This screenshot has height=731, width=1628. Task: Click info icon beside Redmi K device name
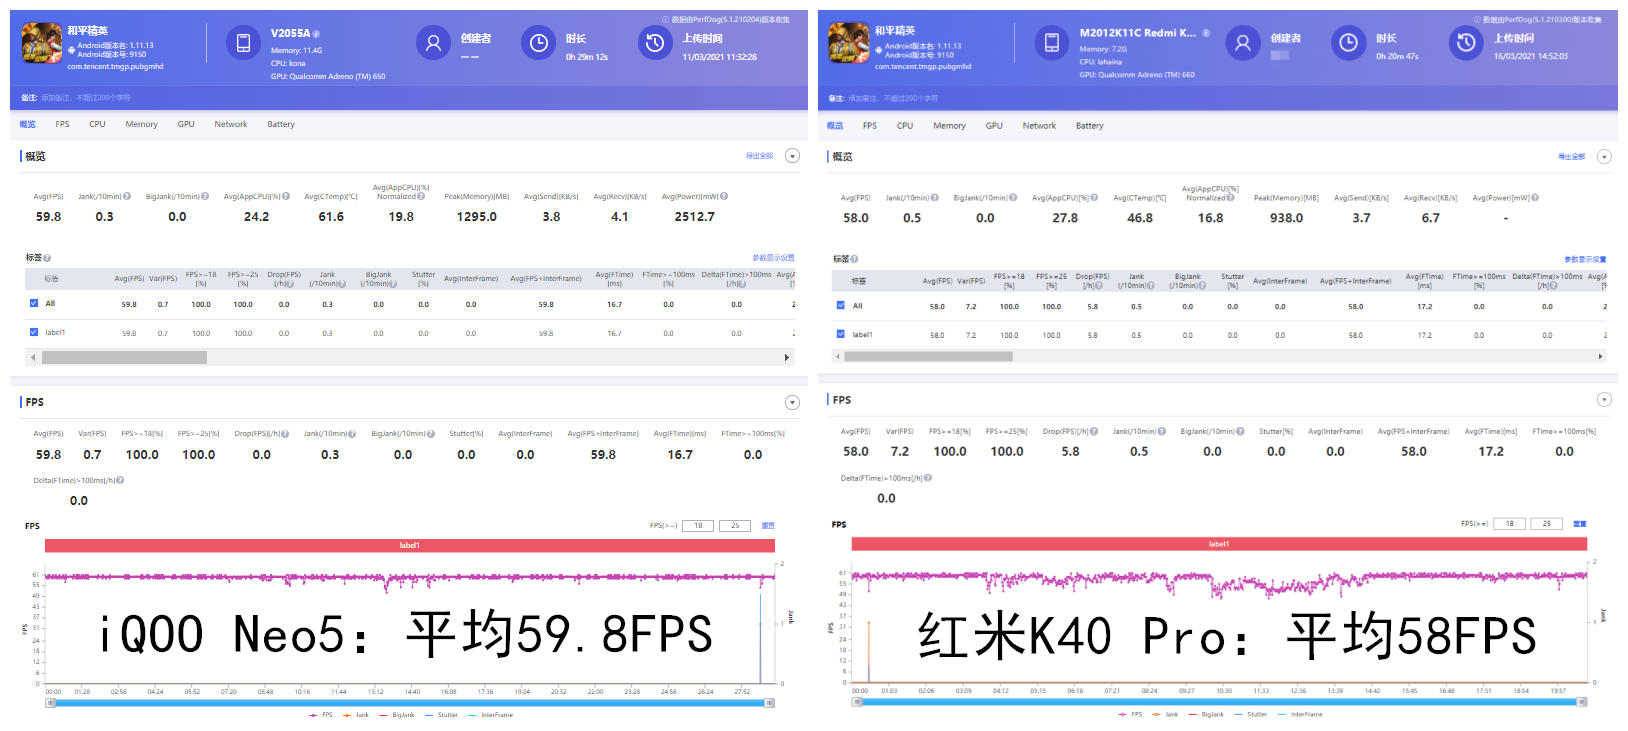1206,33
